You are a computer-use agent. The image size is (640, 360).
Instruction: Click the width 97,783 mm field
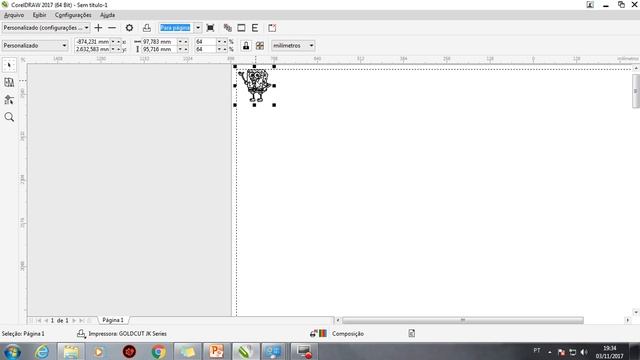coord(159,42)
